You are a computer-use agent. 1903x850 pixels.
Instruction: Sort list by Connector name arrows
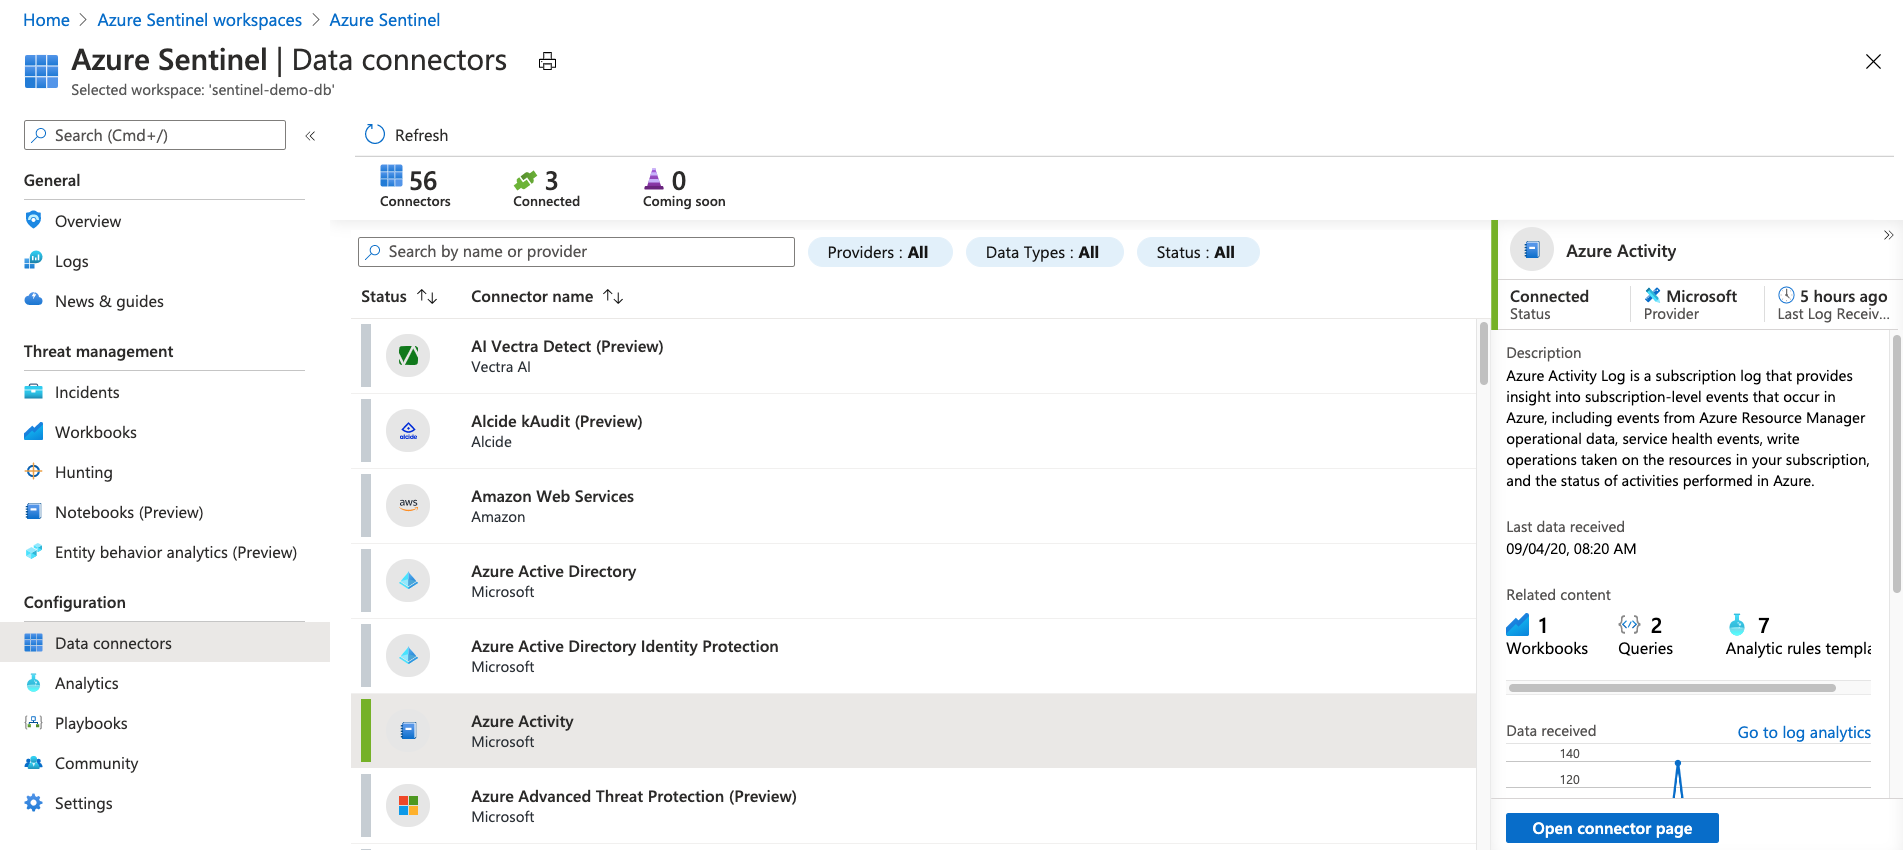tap(613, 297)
